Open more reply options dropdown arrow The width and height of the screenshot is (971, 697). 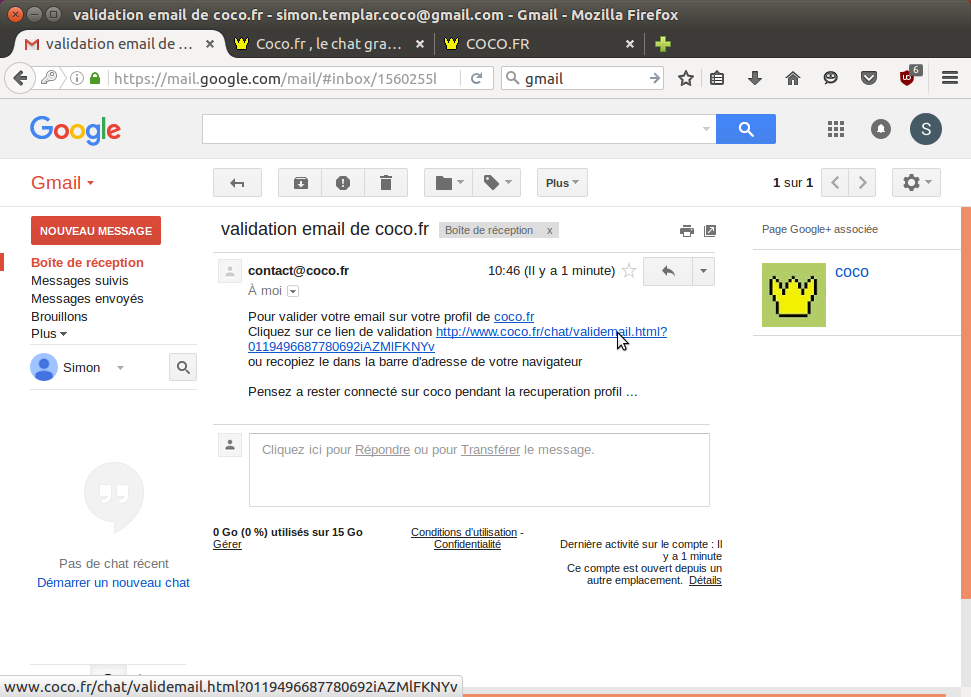703,271
